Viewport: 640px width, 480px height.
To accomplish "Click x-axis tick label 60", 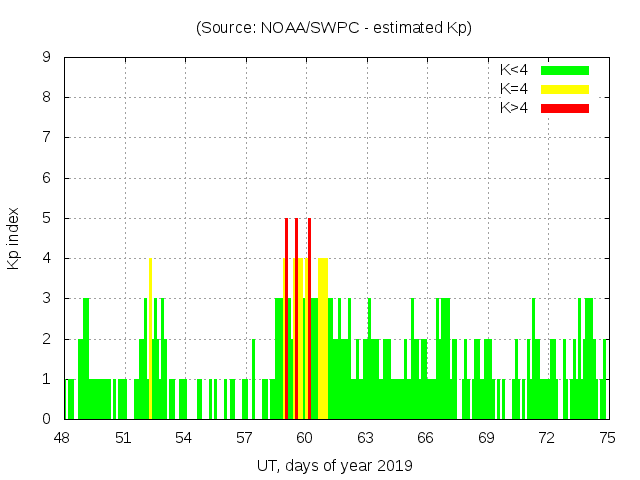I will [304, 438].
